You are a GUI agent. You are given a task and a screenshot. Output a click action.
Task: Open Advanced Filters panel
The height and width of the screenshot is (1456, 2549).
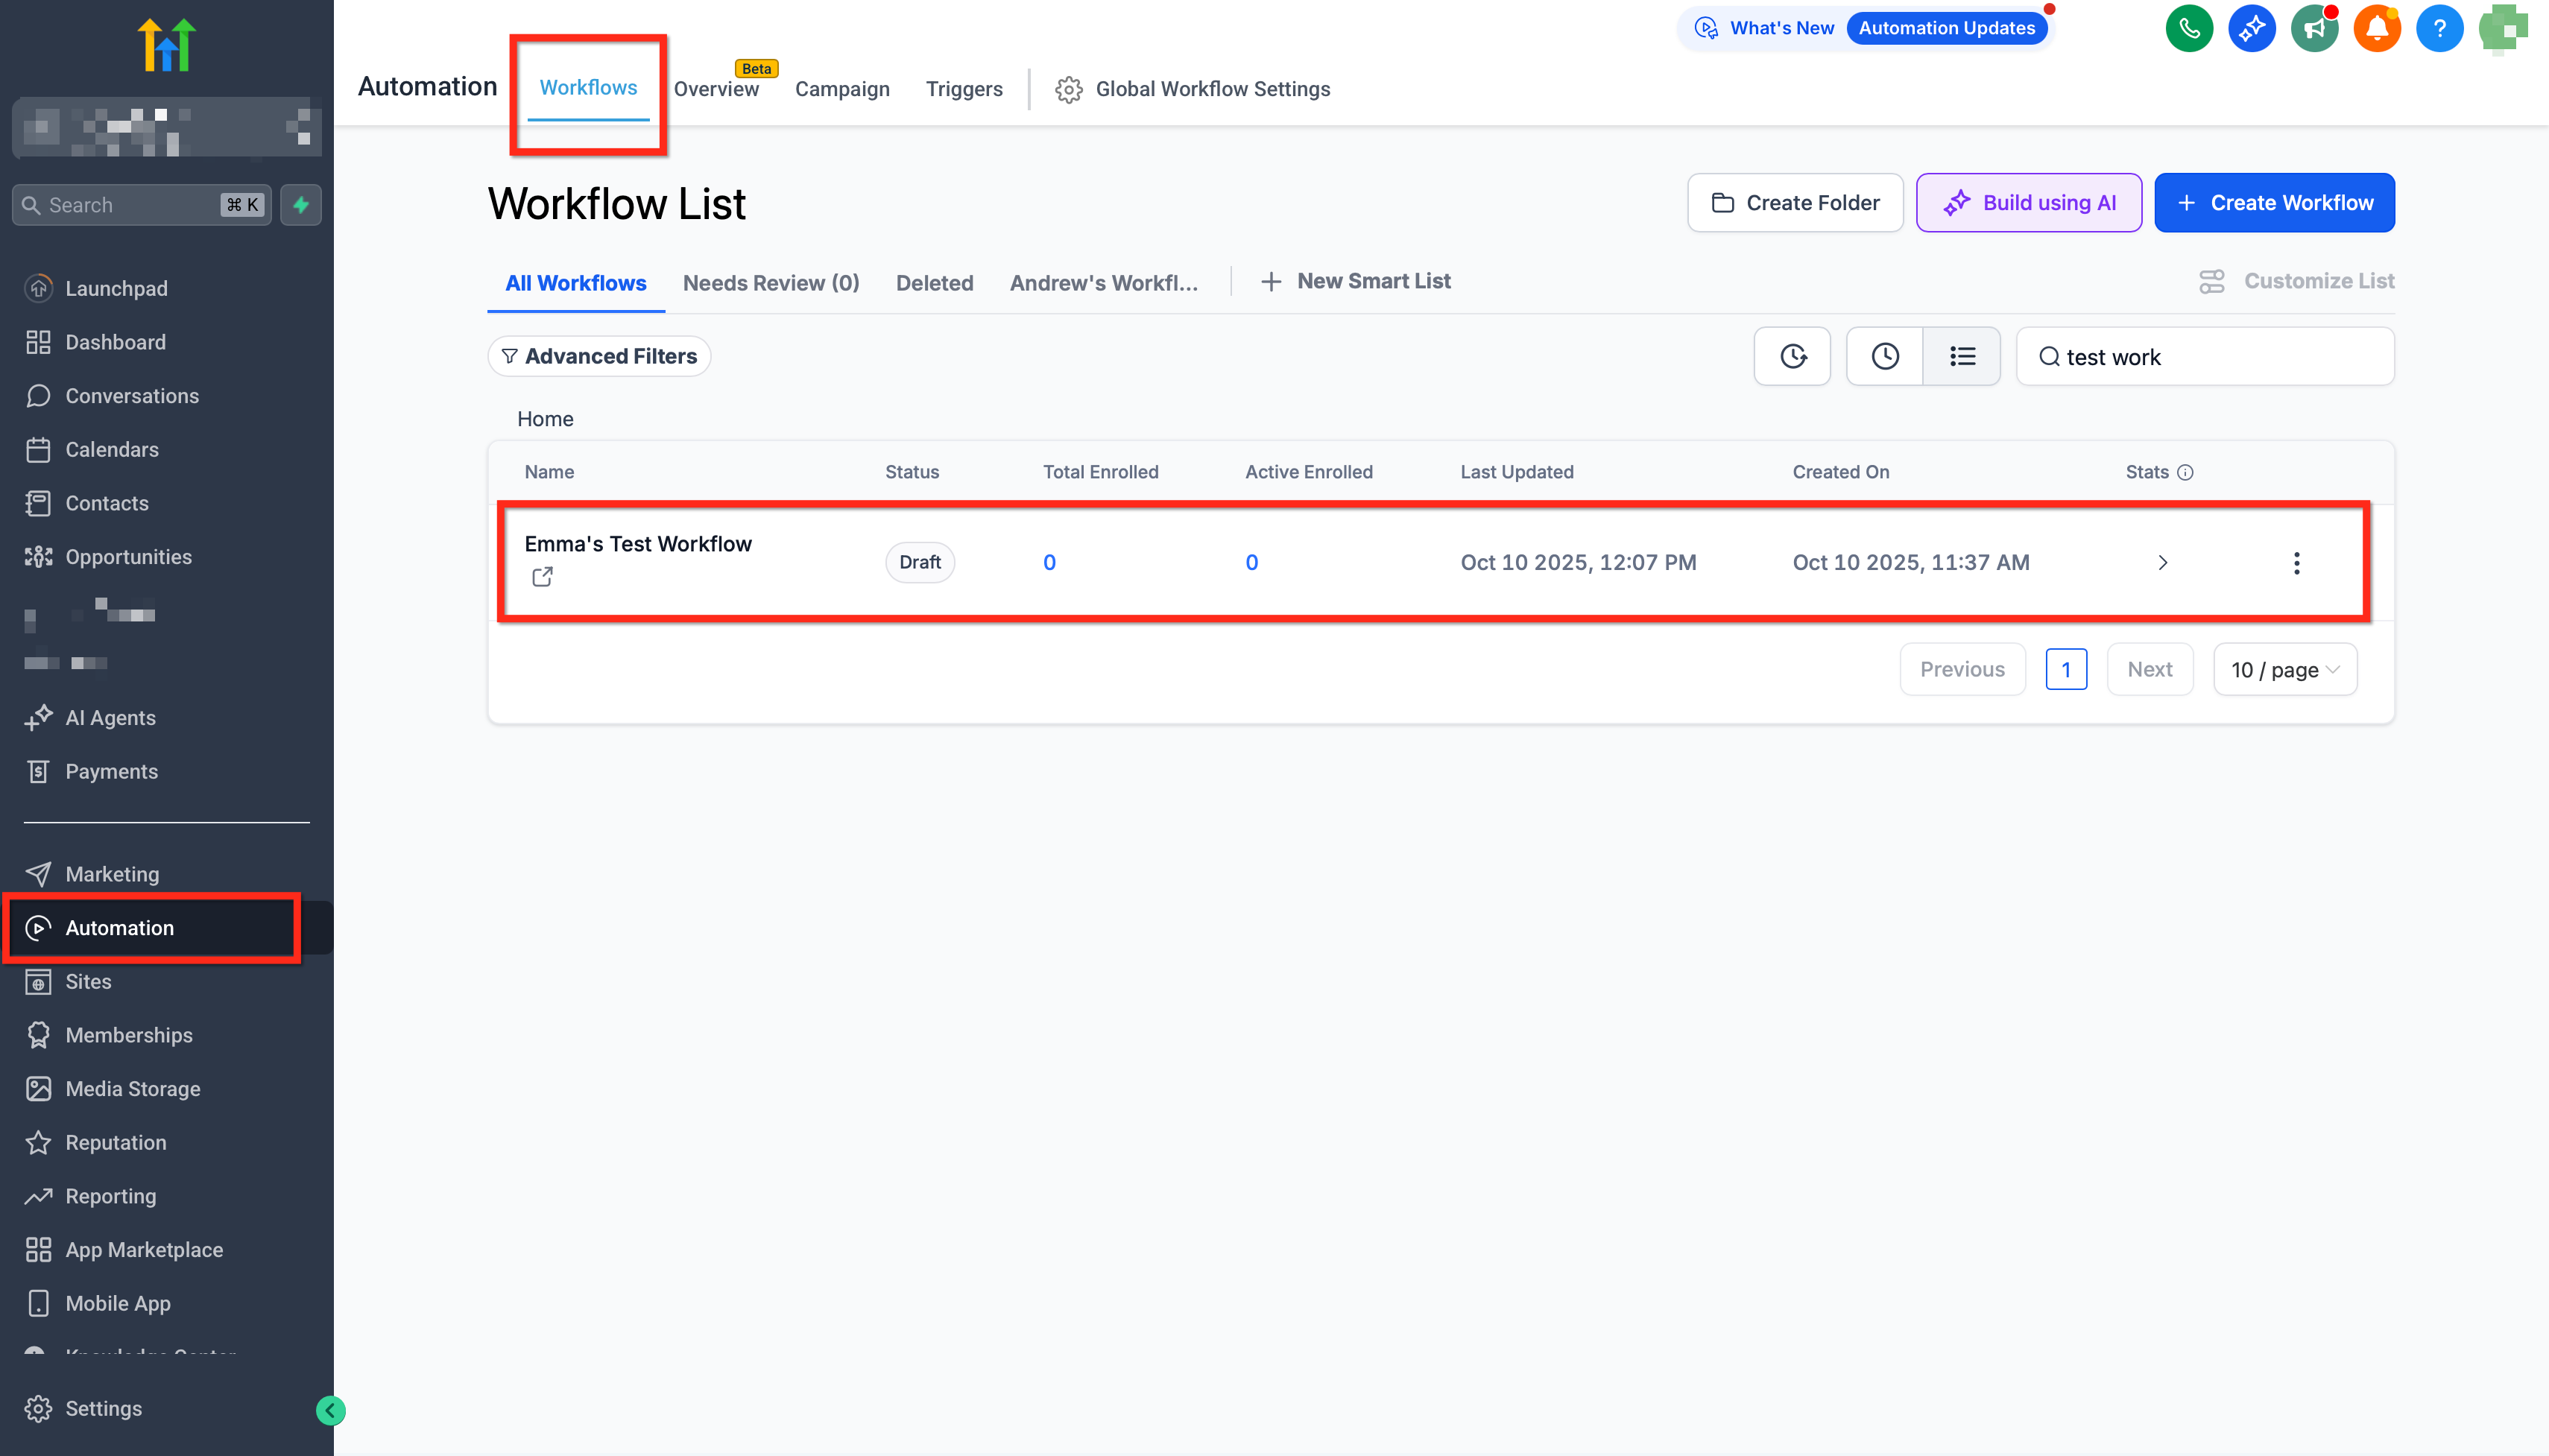click(599, 356)
